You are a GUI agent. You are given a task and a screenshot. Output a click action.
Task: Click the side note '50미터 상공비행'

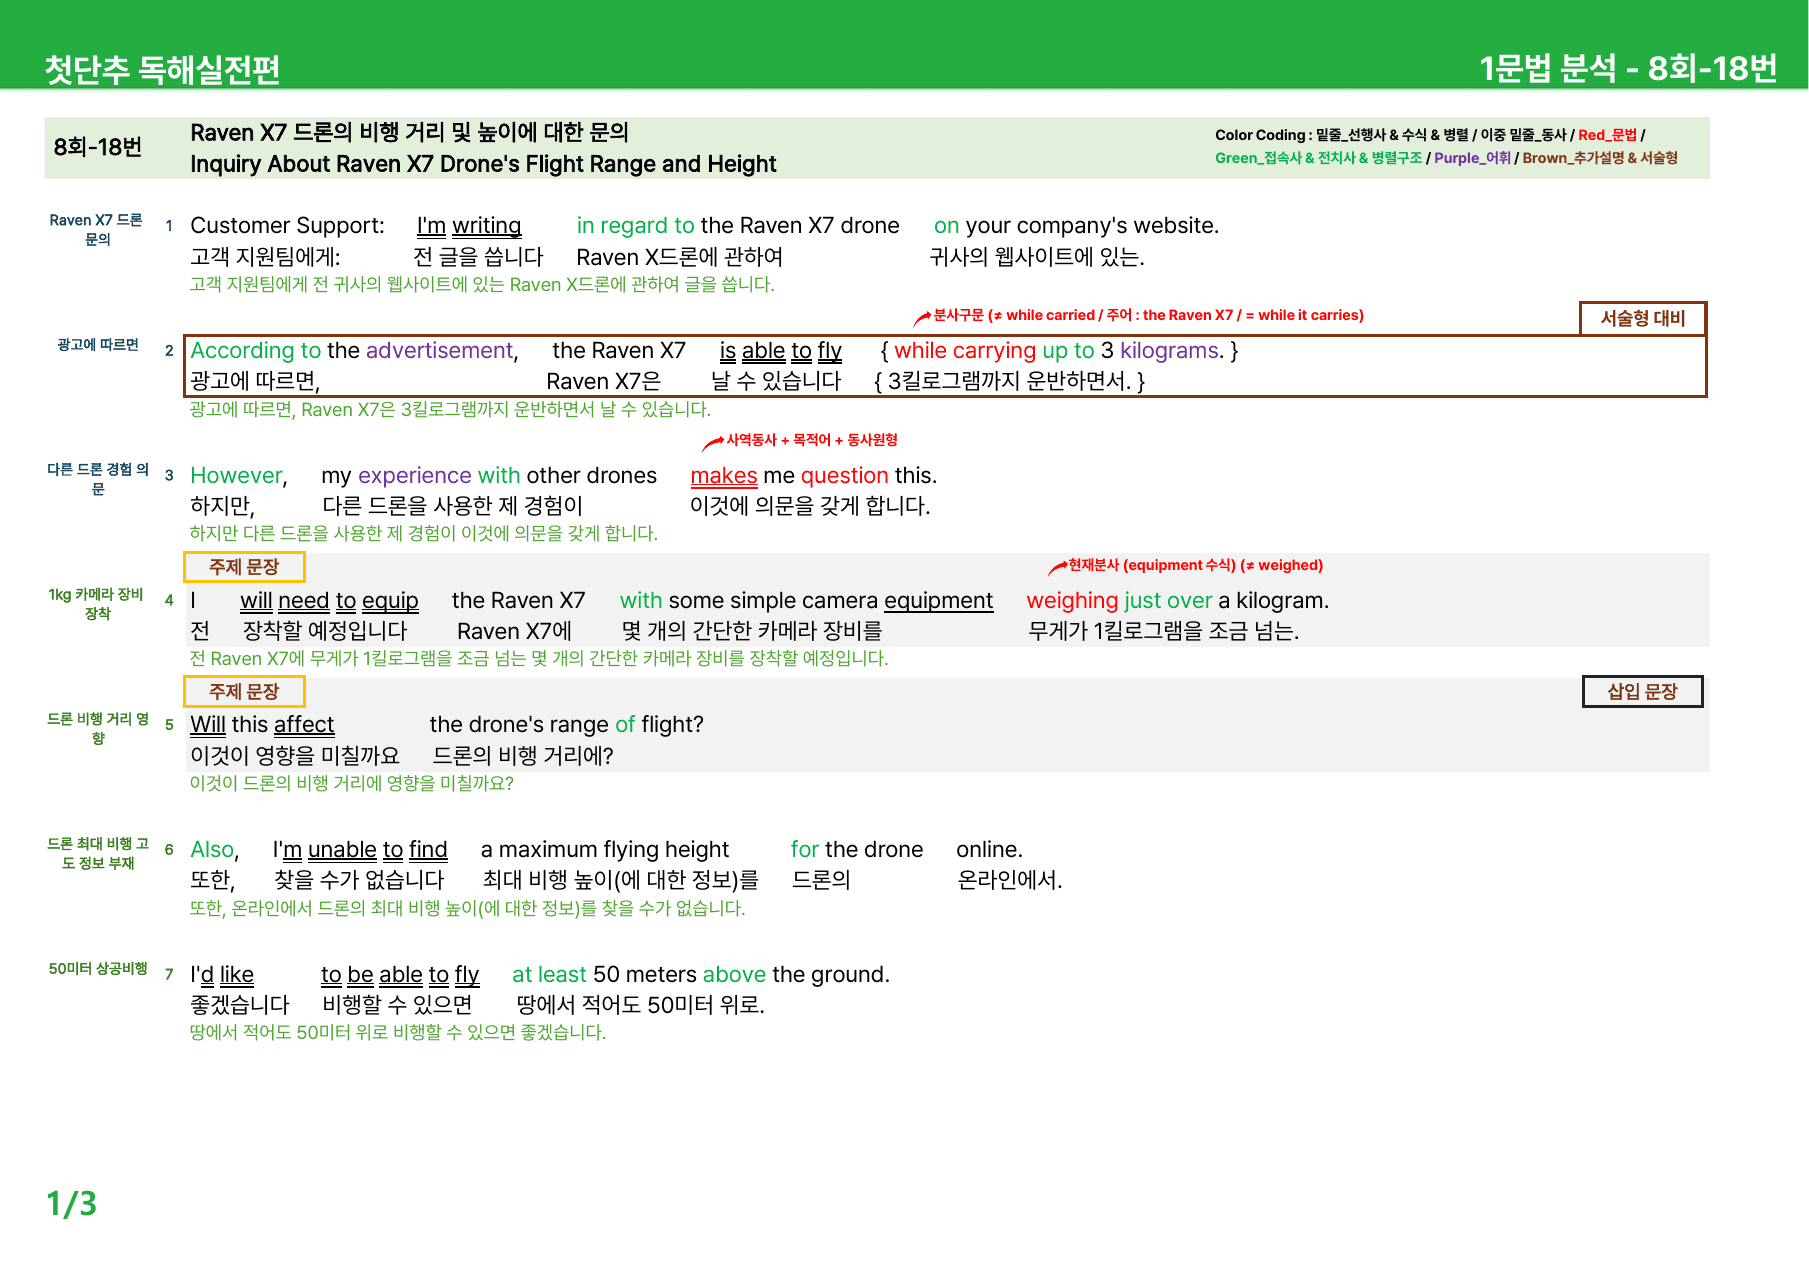point(97,968)
